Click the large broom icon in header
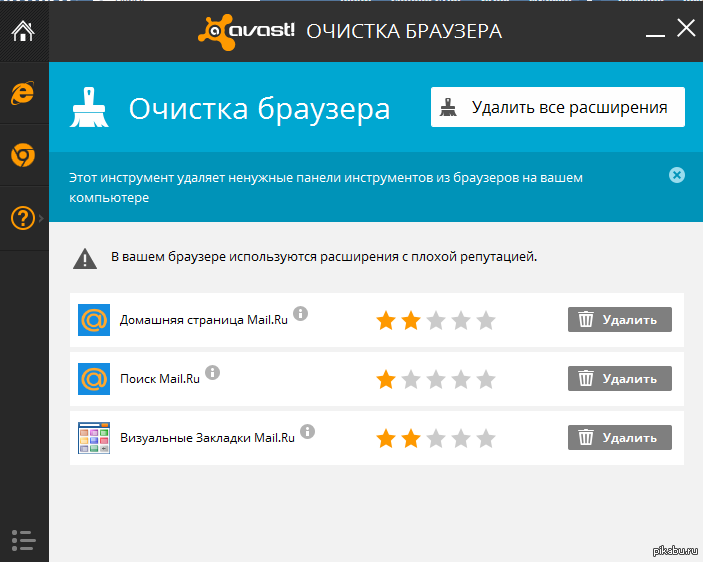Viewport: 703px width, 562px height. tap(89, 107)
